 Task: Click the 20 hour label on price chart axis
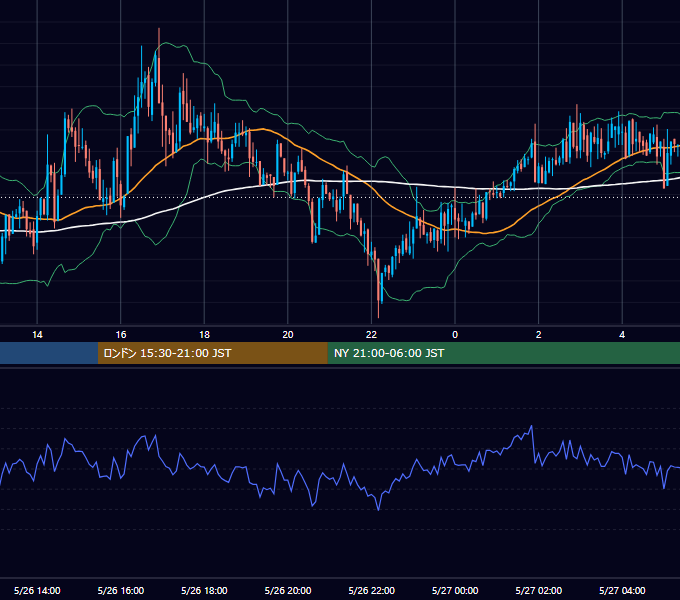[x=288, y=335]
